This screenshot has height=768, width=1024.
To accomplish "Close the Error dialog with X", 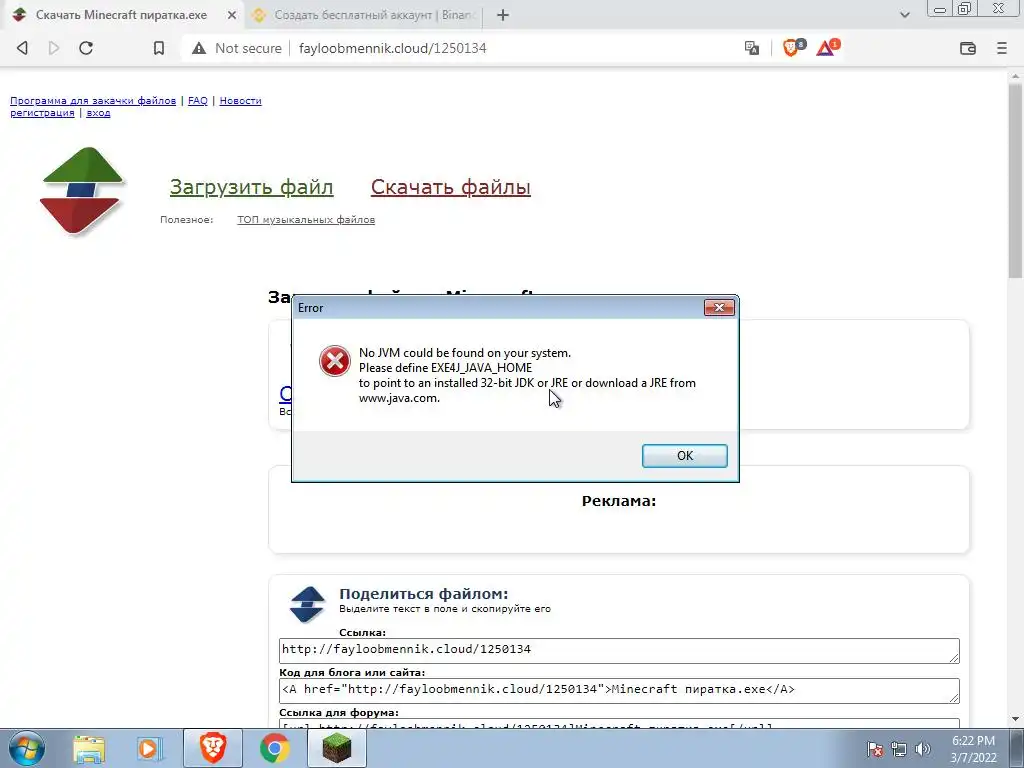I will (719, 308).
